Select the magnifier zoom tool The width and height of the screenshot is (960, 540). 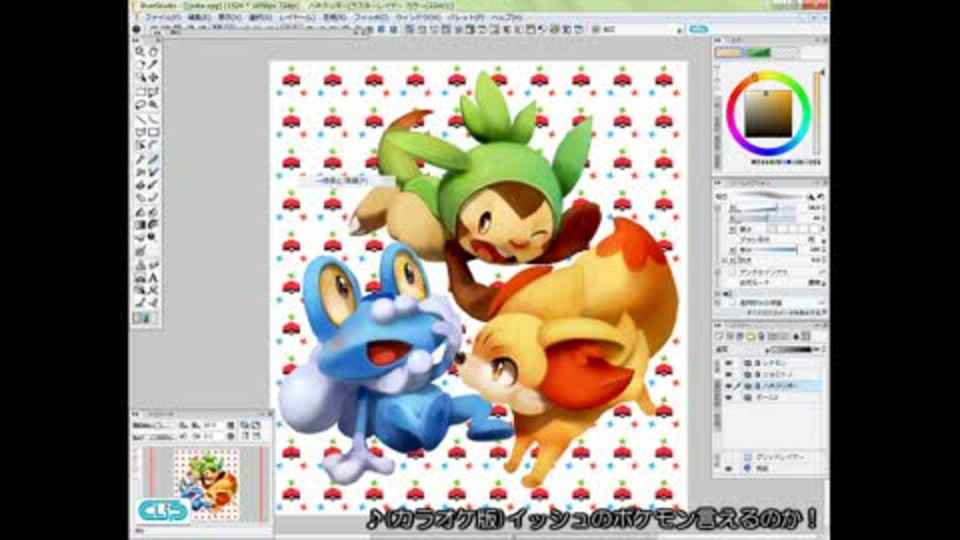[x=140, y=51]
